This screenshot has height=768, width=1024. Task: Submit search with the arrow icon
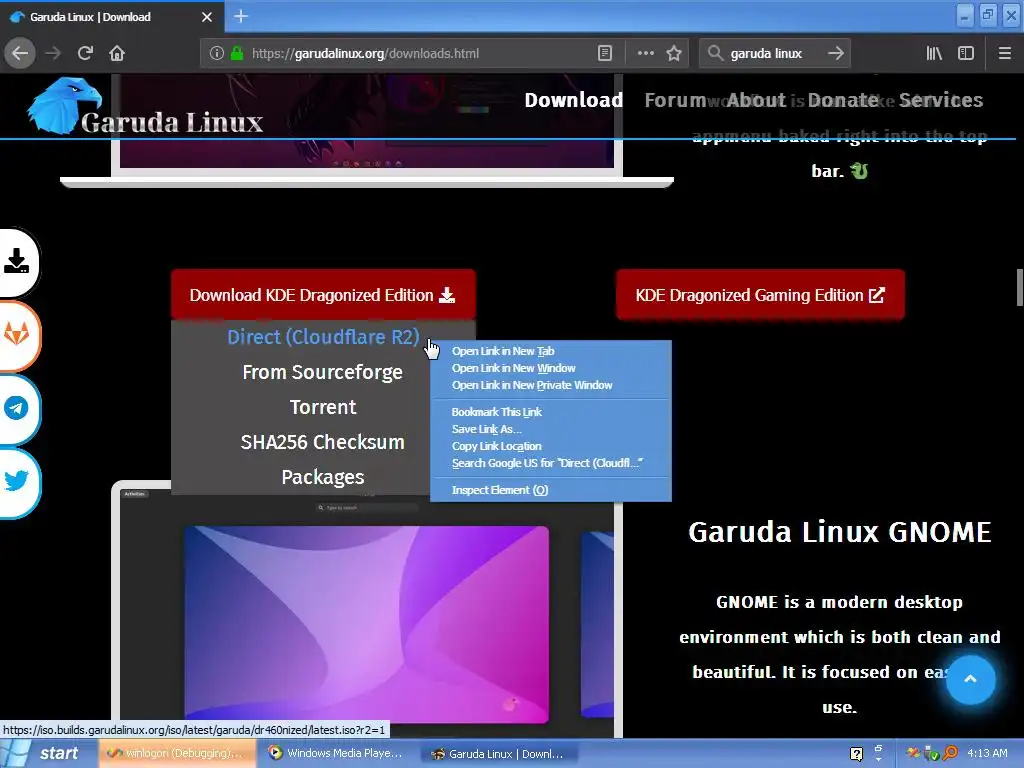(835, 54)
